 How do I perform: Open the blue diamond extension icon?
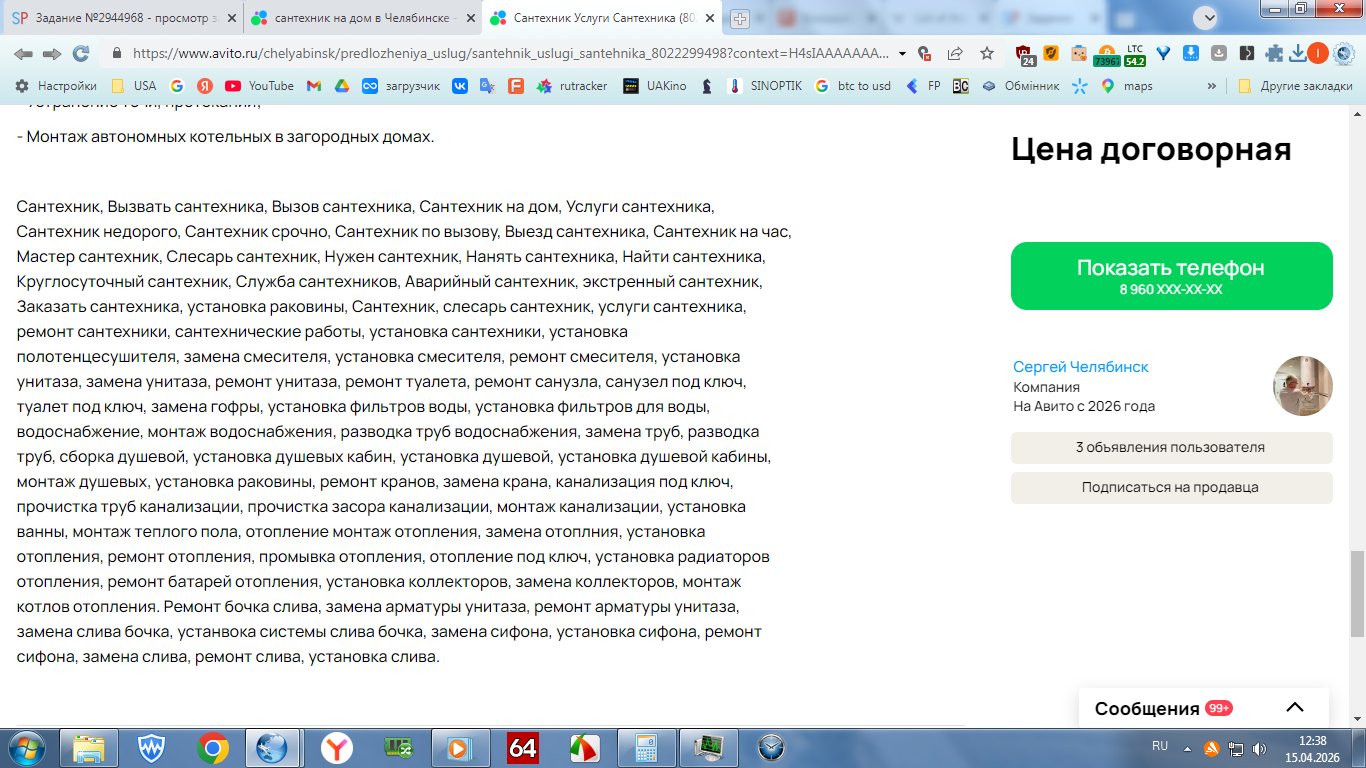pos(1163,53)
